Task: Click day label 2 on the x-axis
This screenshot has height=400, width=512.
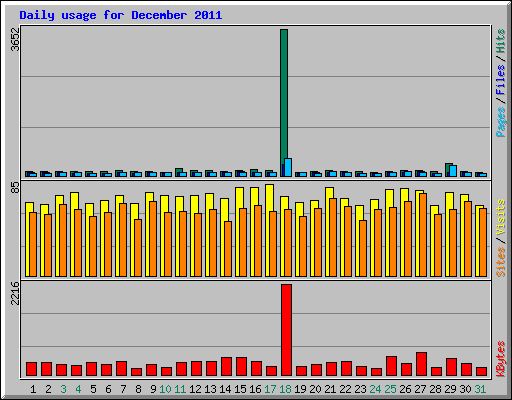Action: [48, 389]
